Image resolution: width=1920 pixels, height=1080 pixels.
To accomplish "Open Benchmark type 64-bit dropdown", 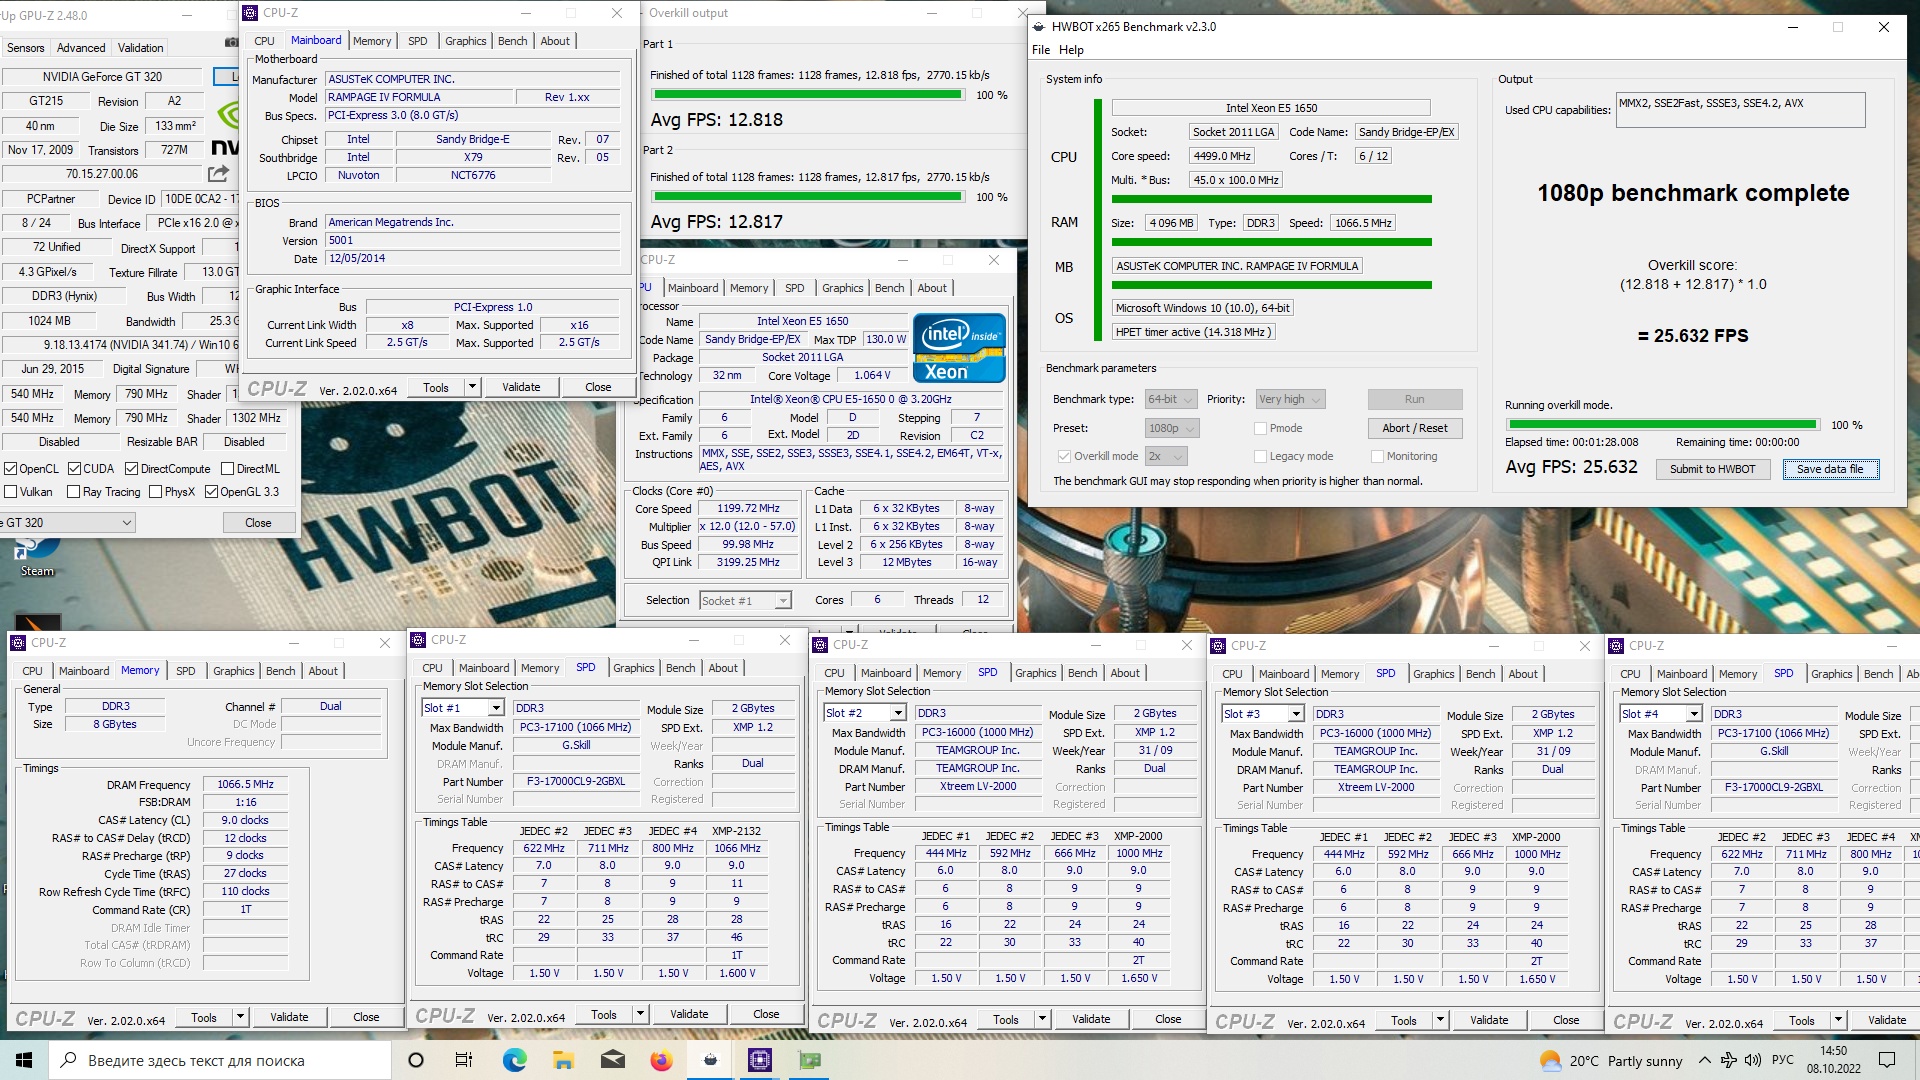I will [1170, 399].
